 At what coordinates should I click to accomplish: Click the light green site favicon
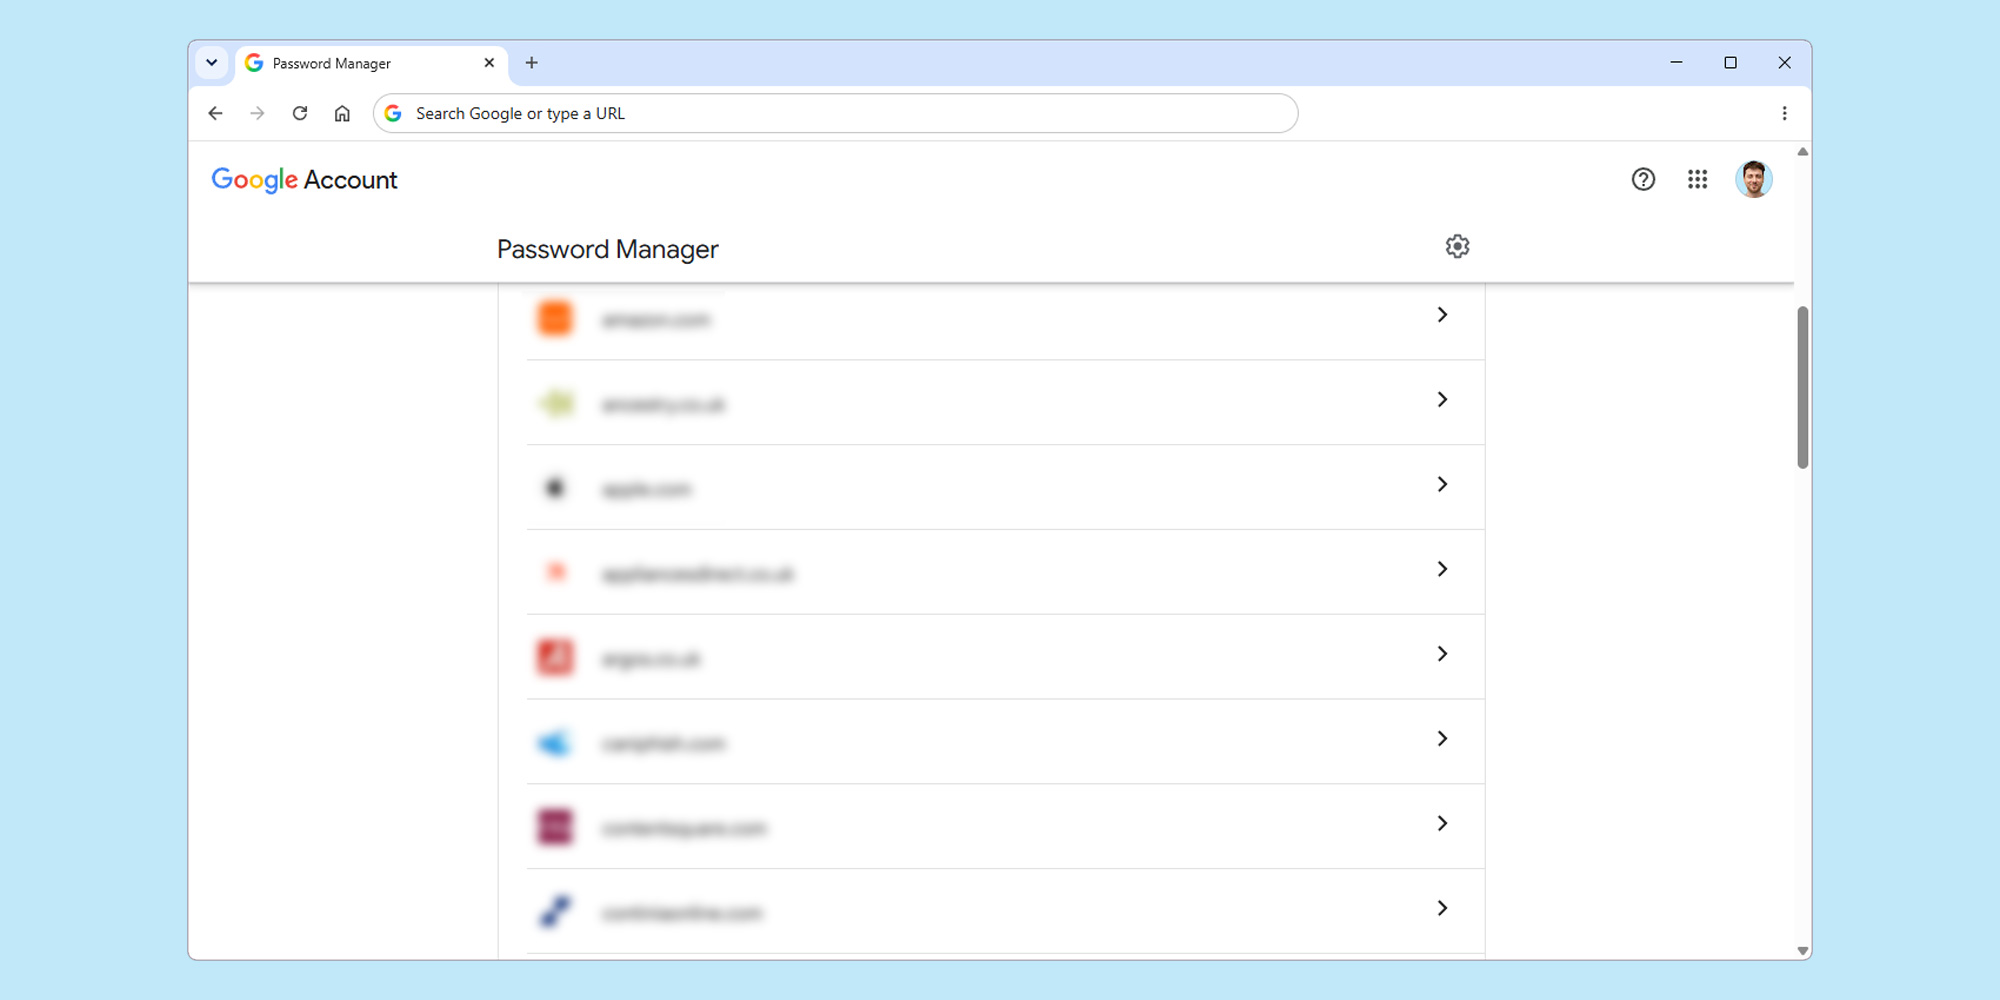(556, 403)
